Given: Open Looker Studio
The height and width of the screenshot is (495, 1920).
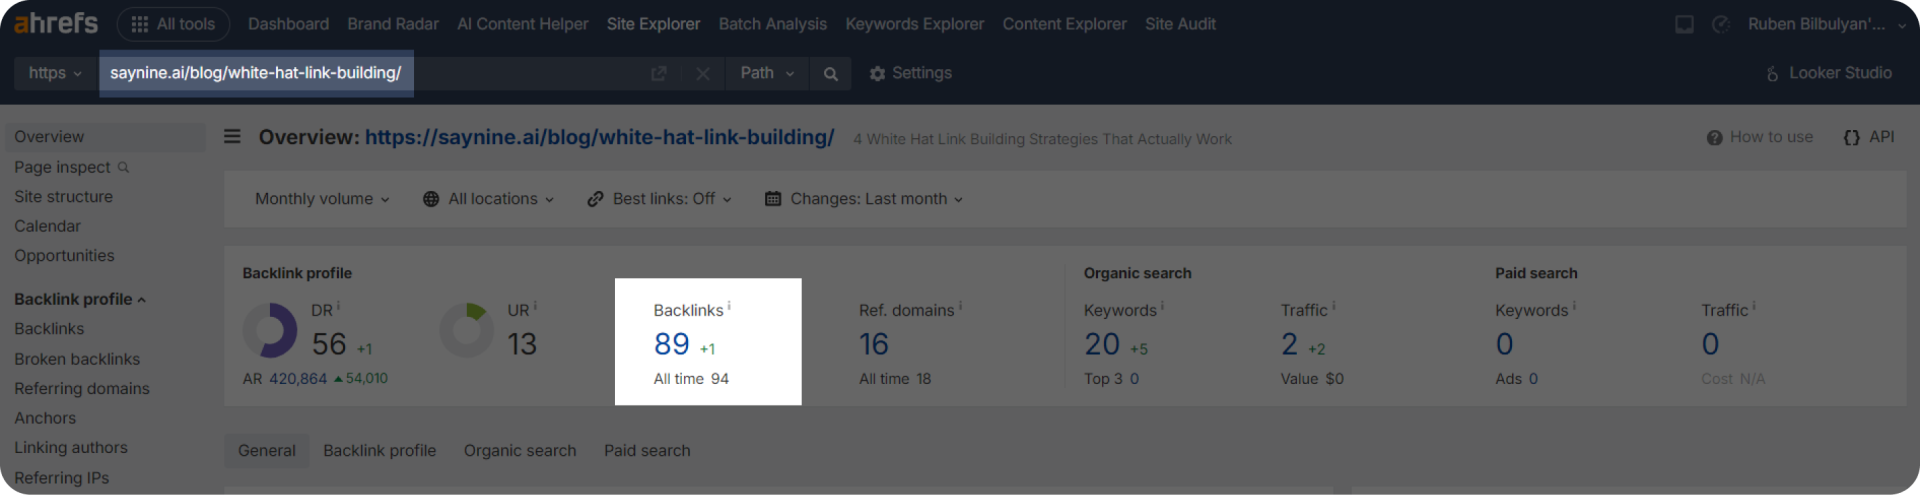Looking at the screenshot, I should (x=1828, y=73).
